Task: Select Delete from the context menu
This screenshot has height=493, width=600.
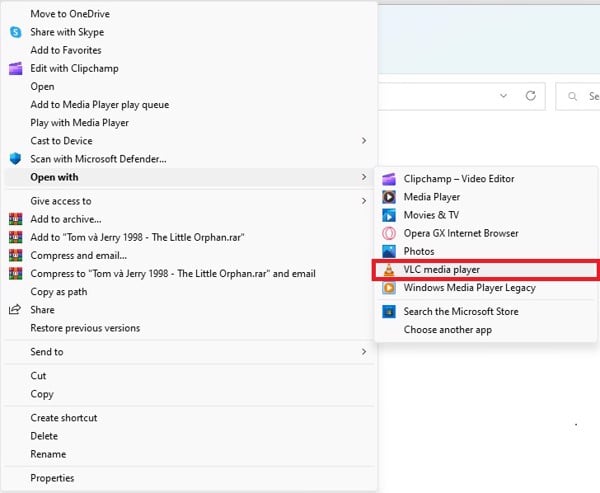Action: pos(44,436)
